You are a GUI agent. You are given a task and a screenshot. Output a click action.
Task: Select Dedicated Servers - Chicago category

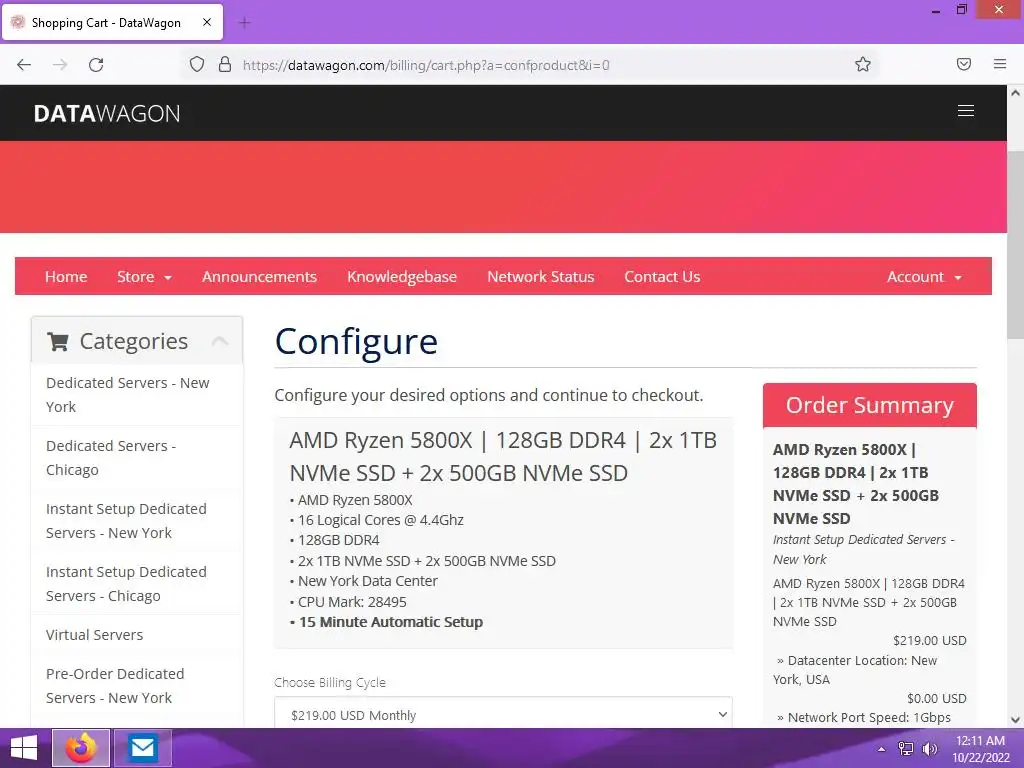tap(136, 458)
